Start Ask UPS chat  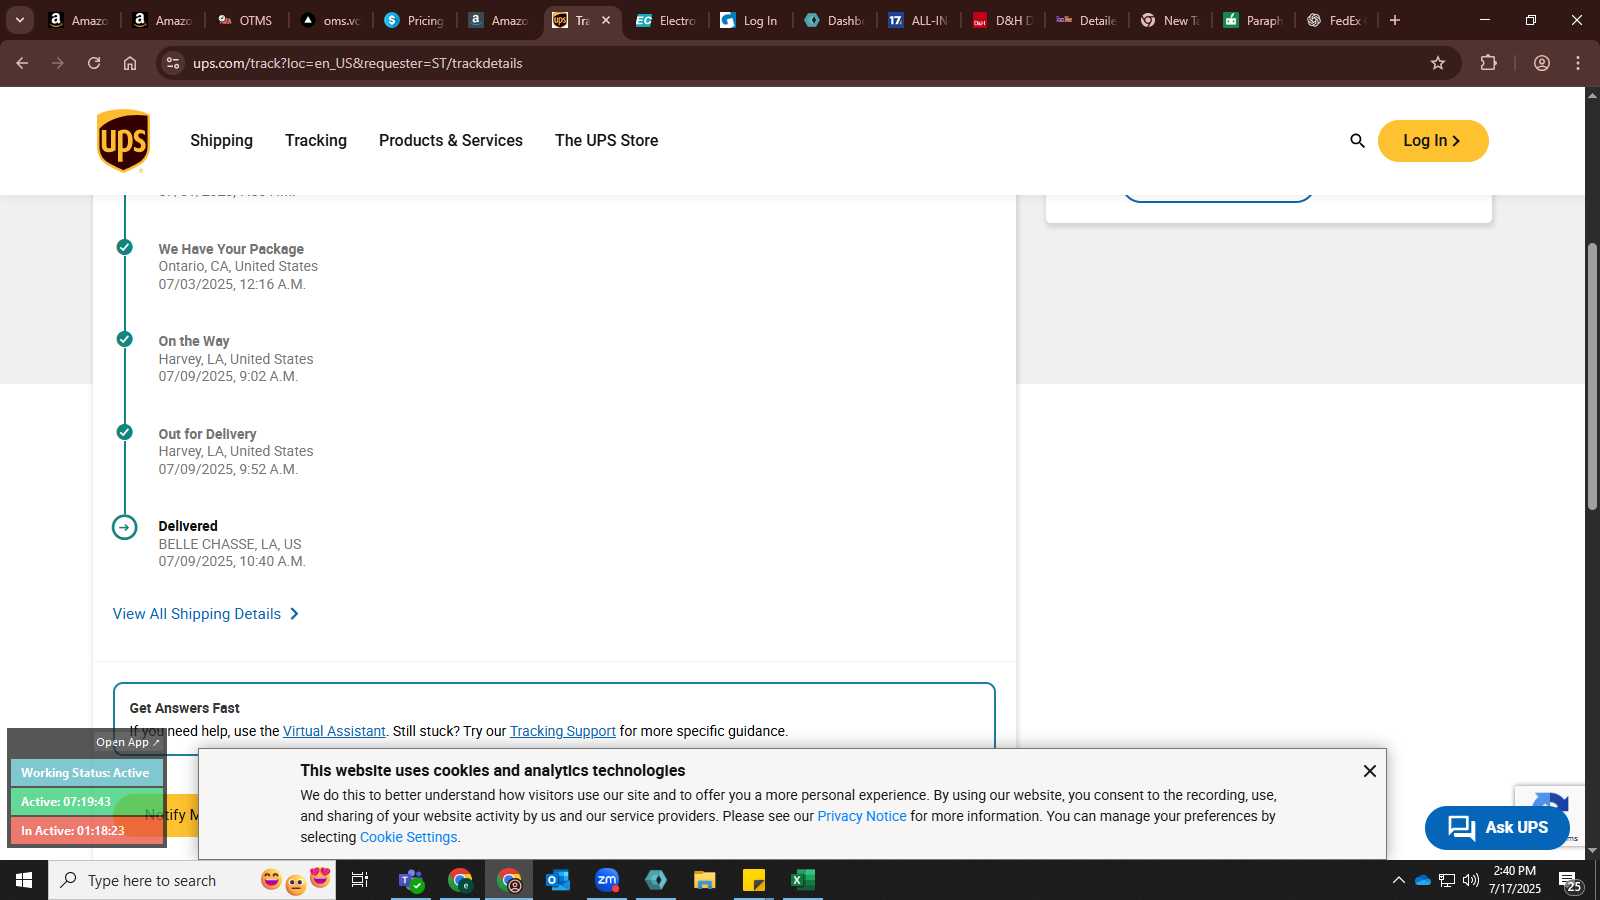tap(1497, 828)
